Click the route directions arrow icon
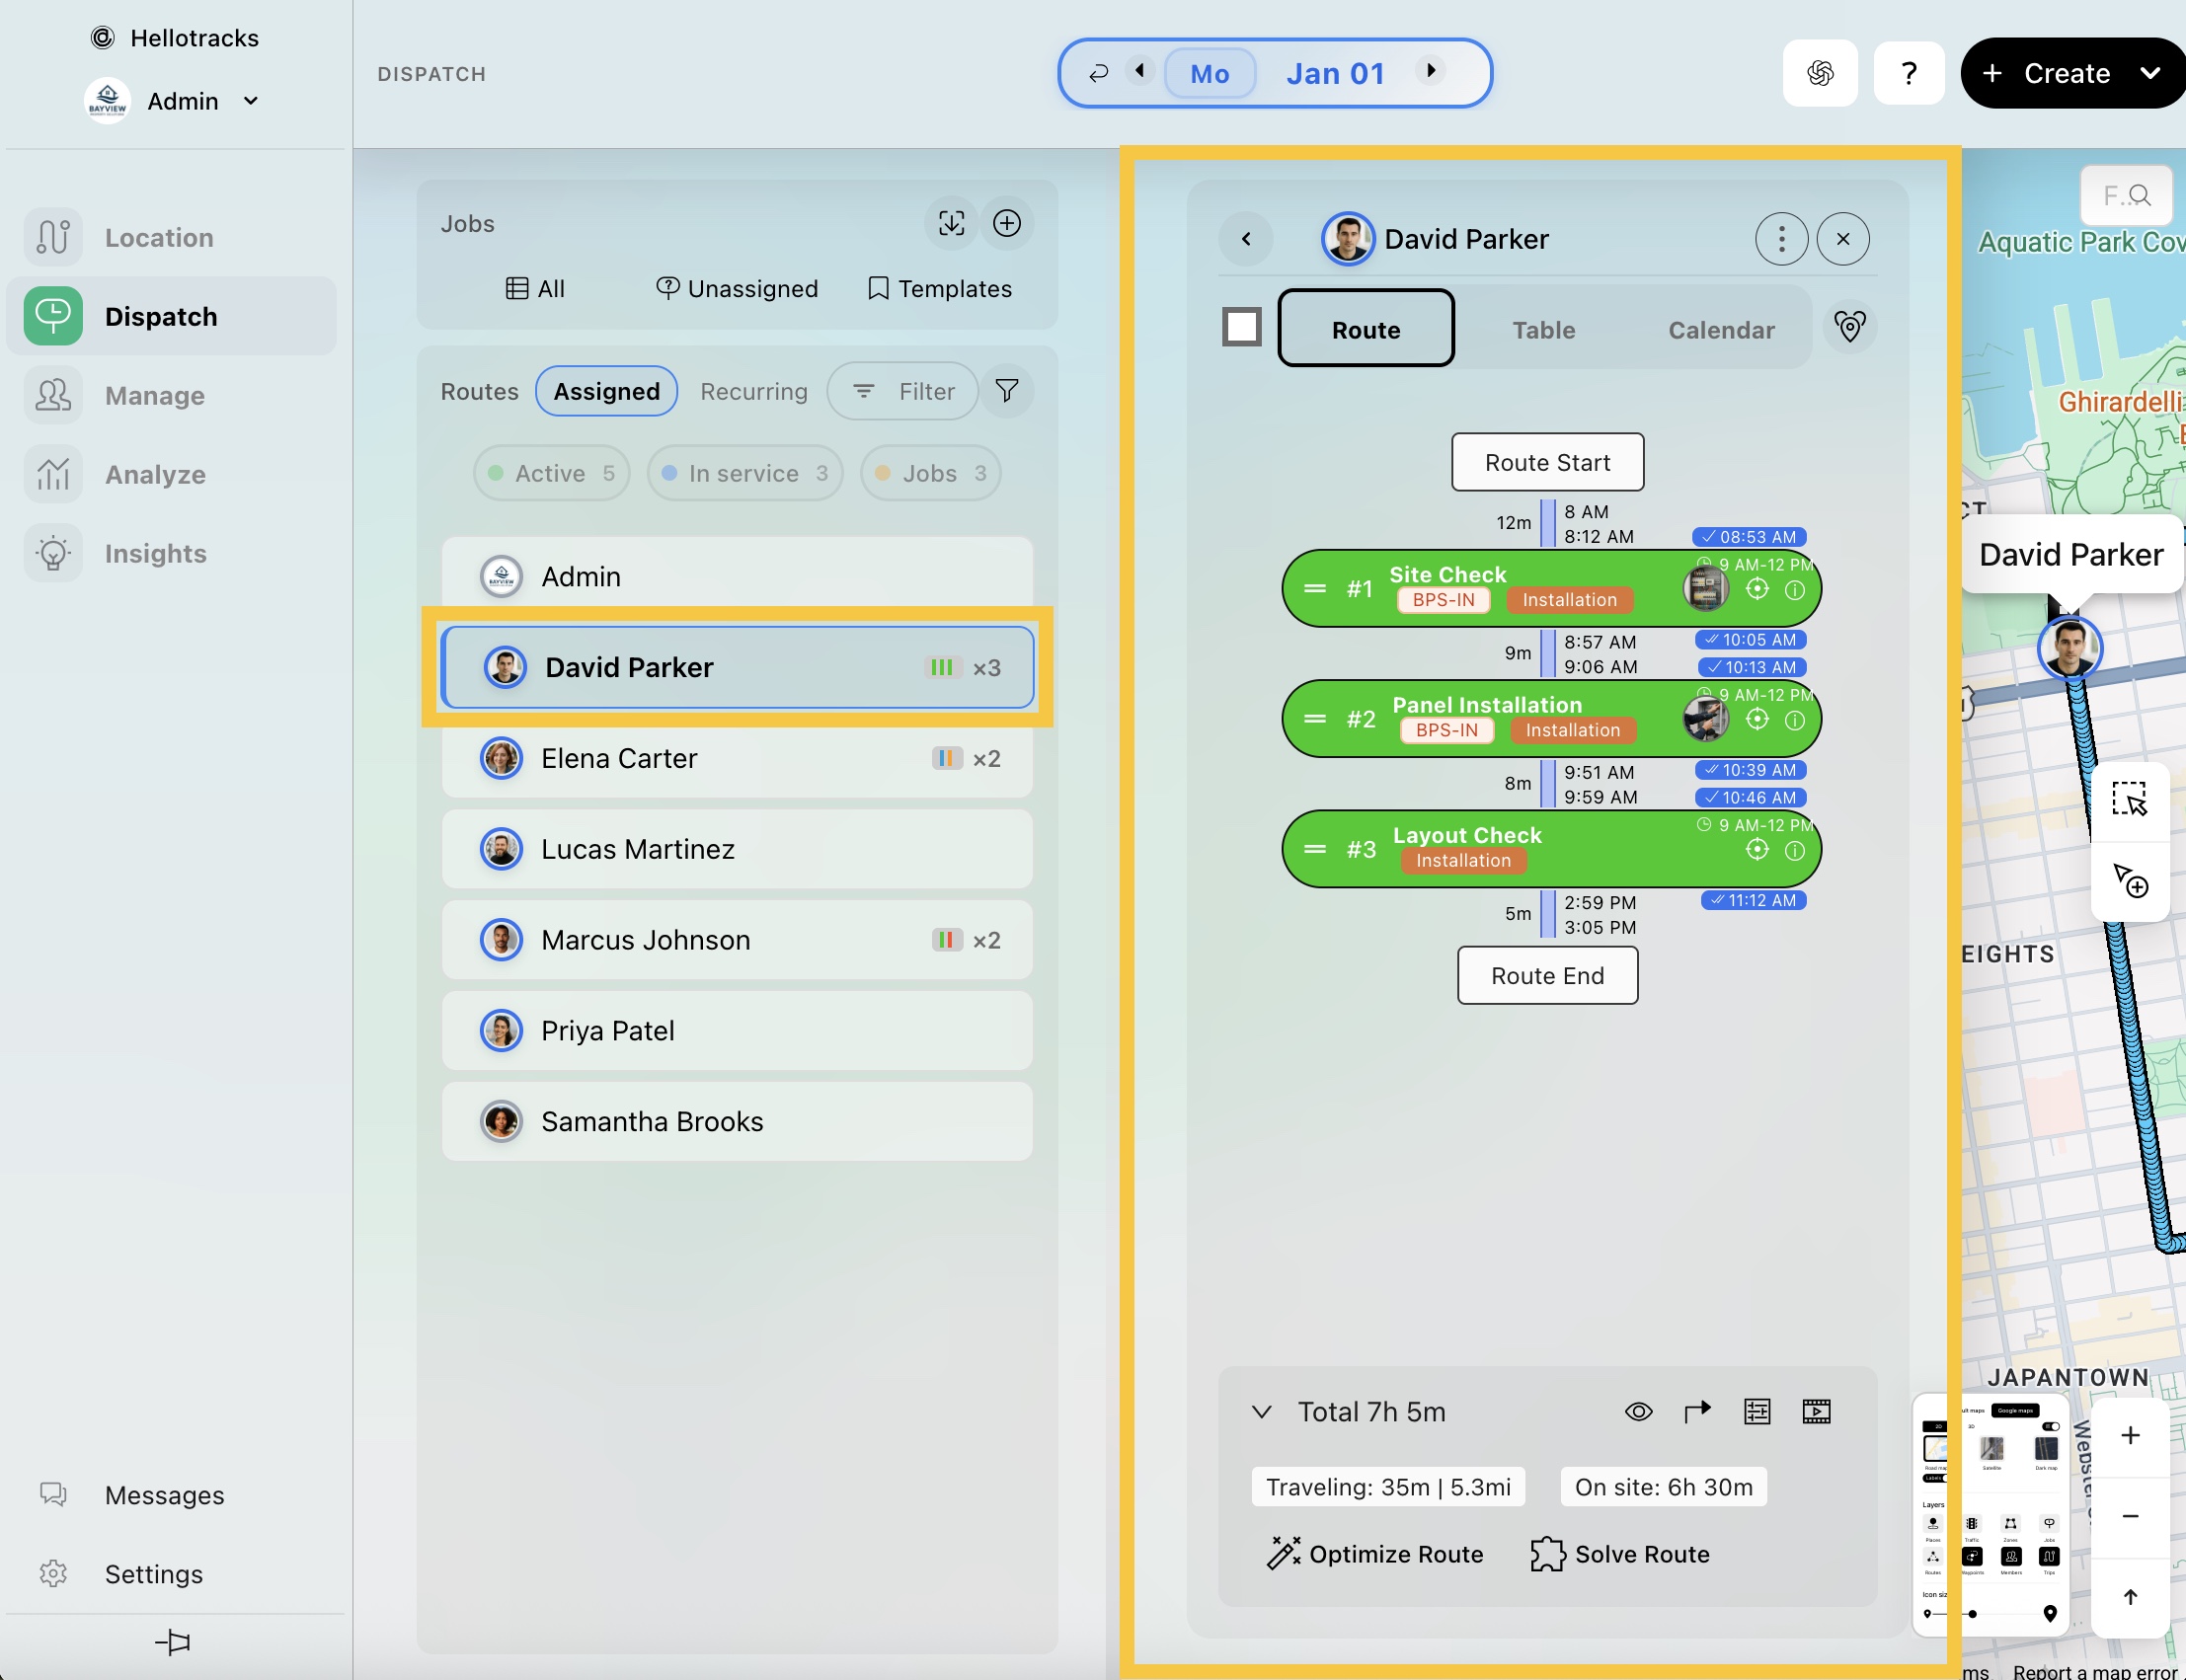2186x1680 pixels. click(x=1697, y=1411)
